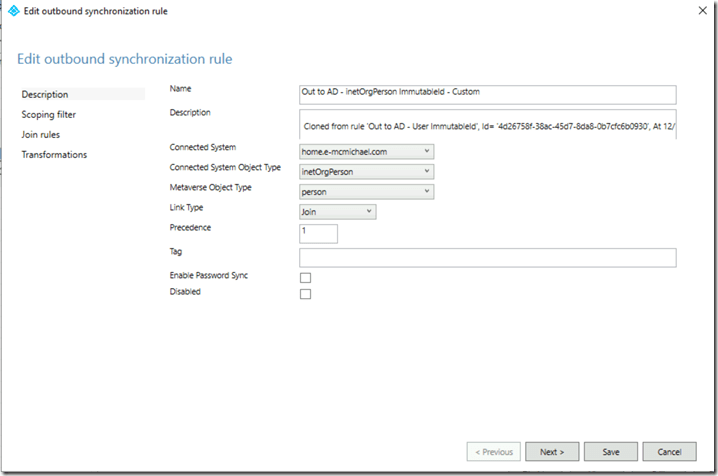Image resolution: width=718 pixels, height=476 pixels.
Task: Open the Metaverse Object Type dropdown
Action: coord(366,192)
